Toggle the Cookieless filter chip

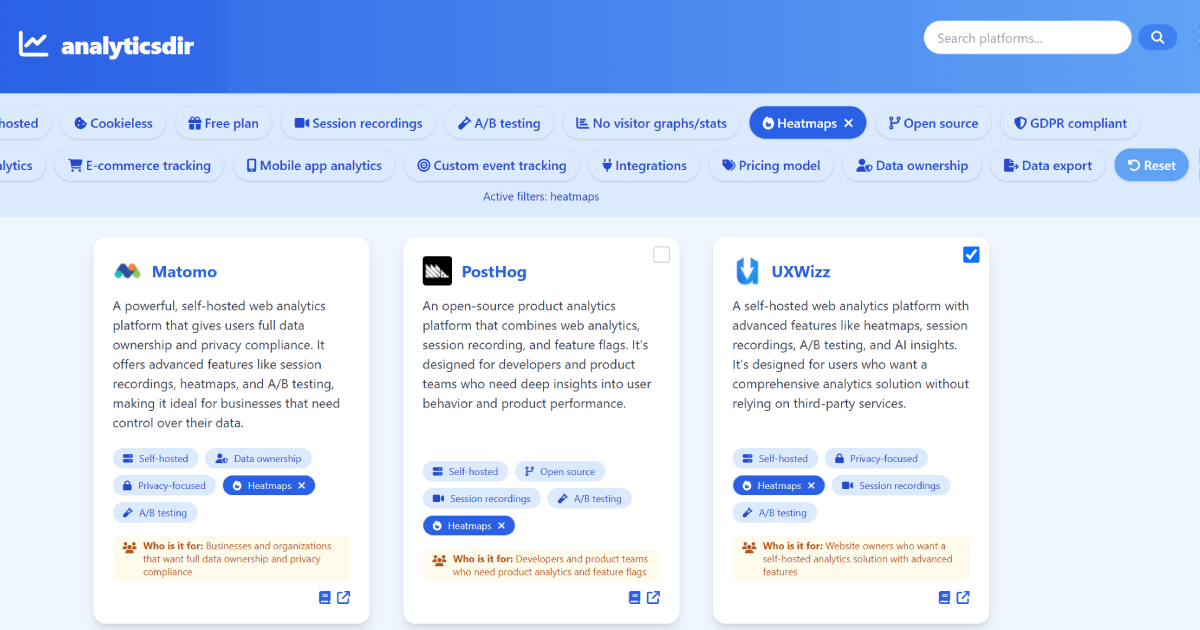(113, 124)
